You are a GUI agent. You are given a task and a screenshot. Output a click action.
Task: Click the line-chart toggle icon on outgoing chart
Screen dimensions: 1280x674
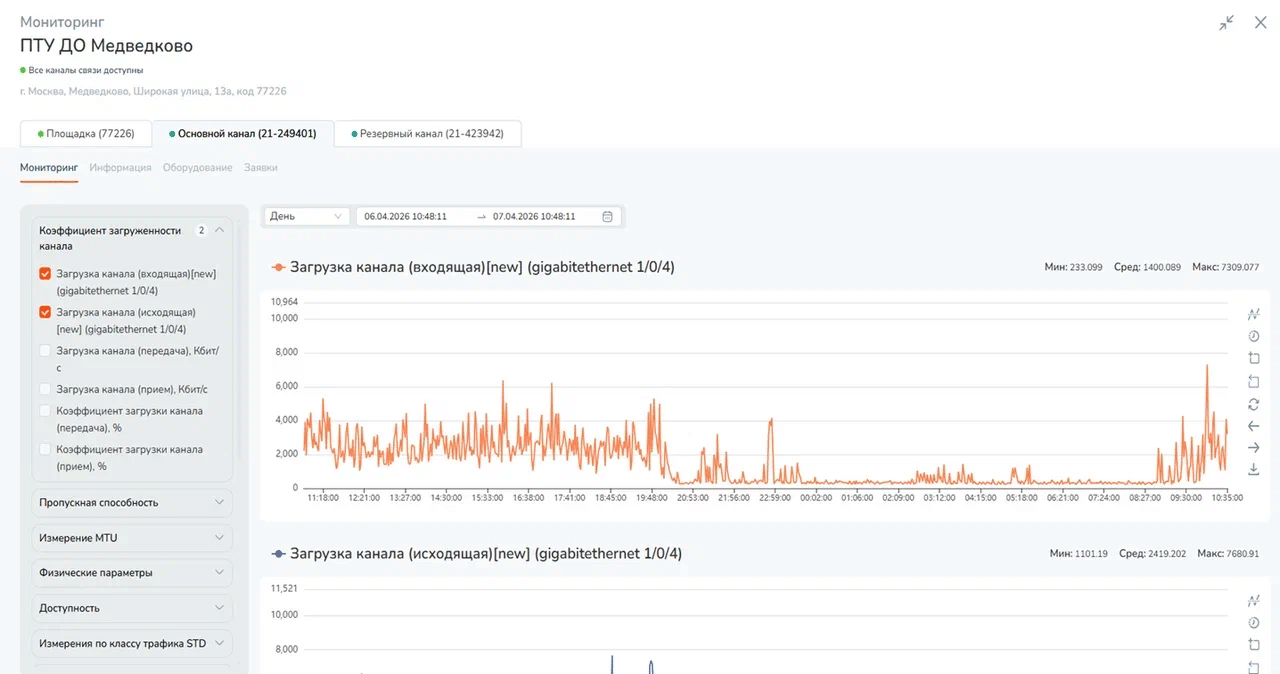coord(1253,600)
